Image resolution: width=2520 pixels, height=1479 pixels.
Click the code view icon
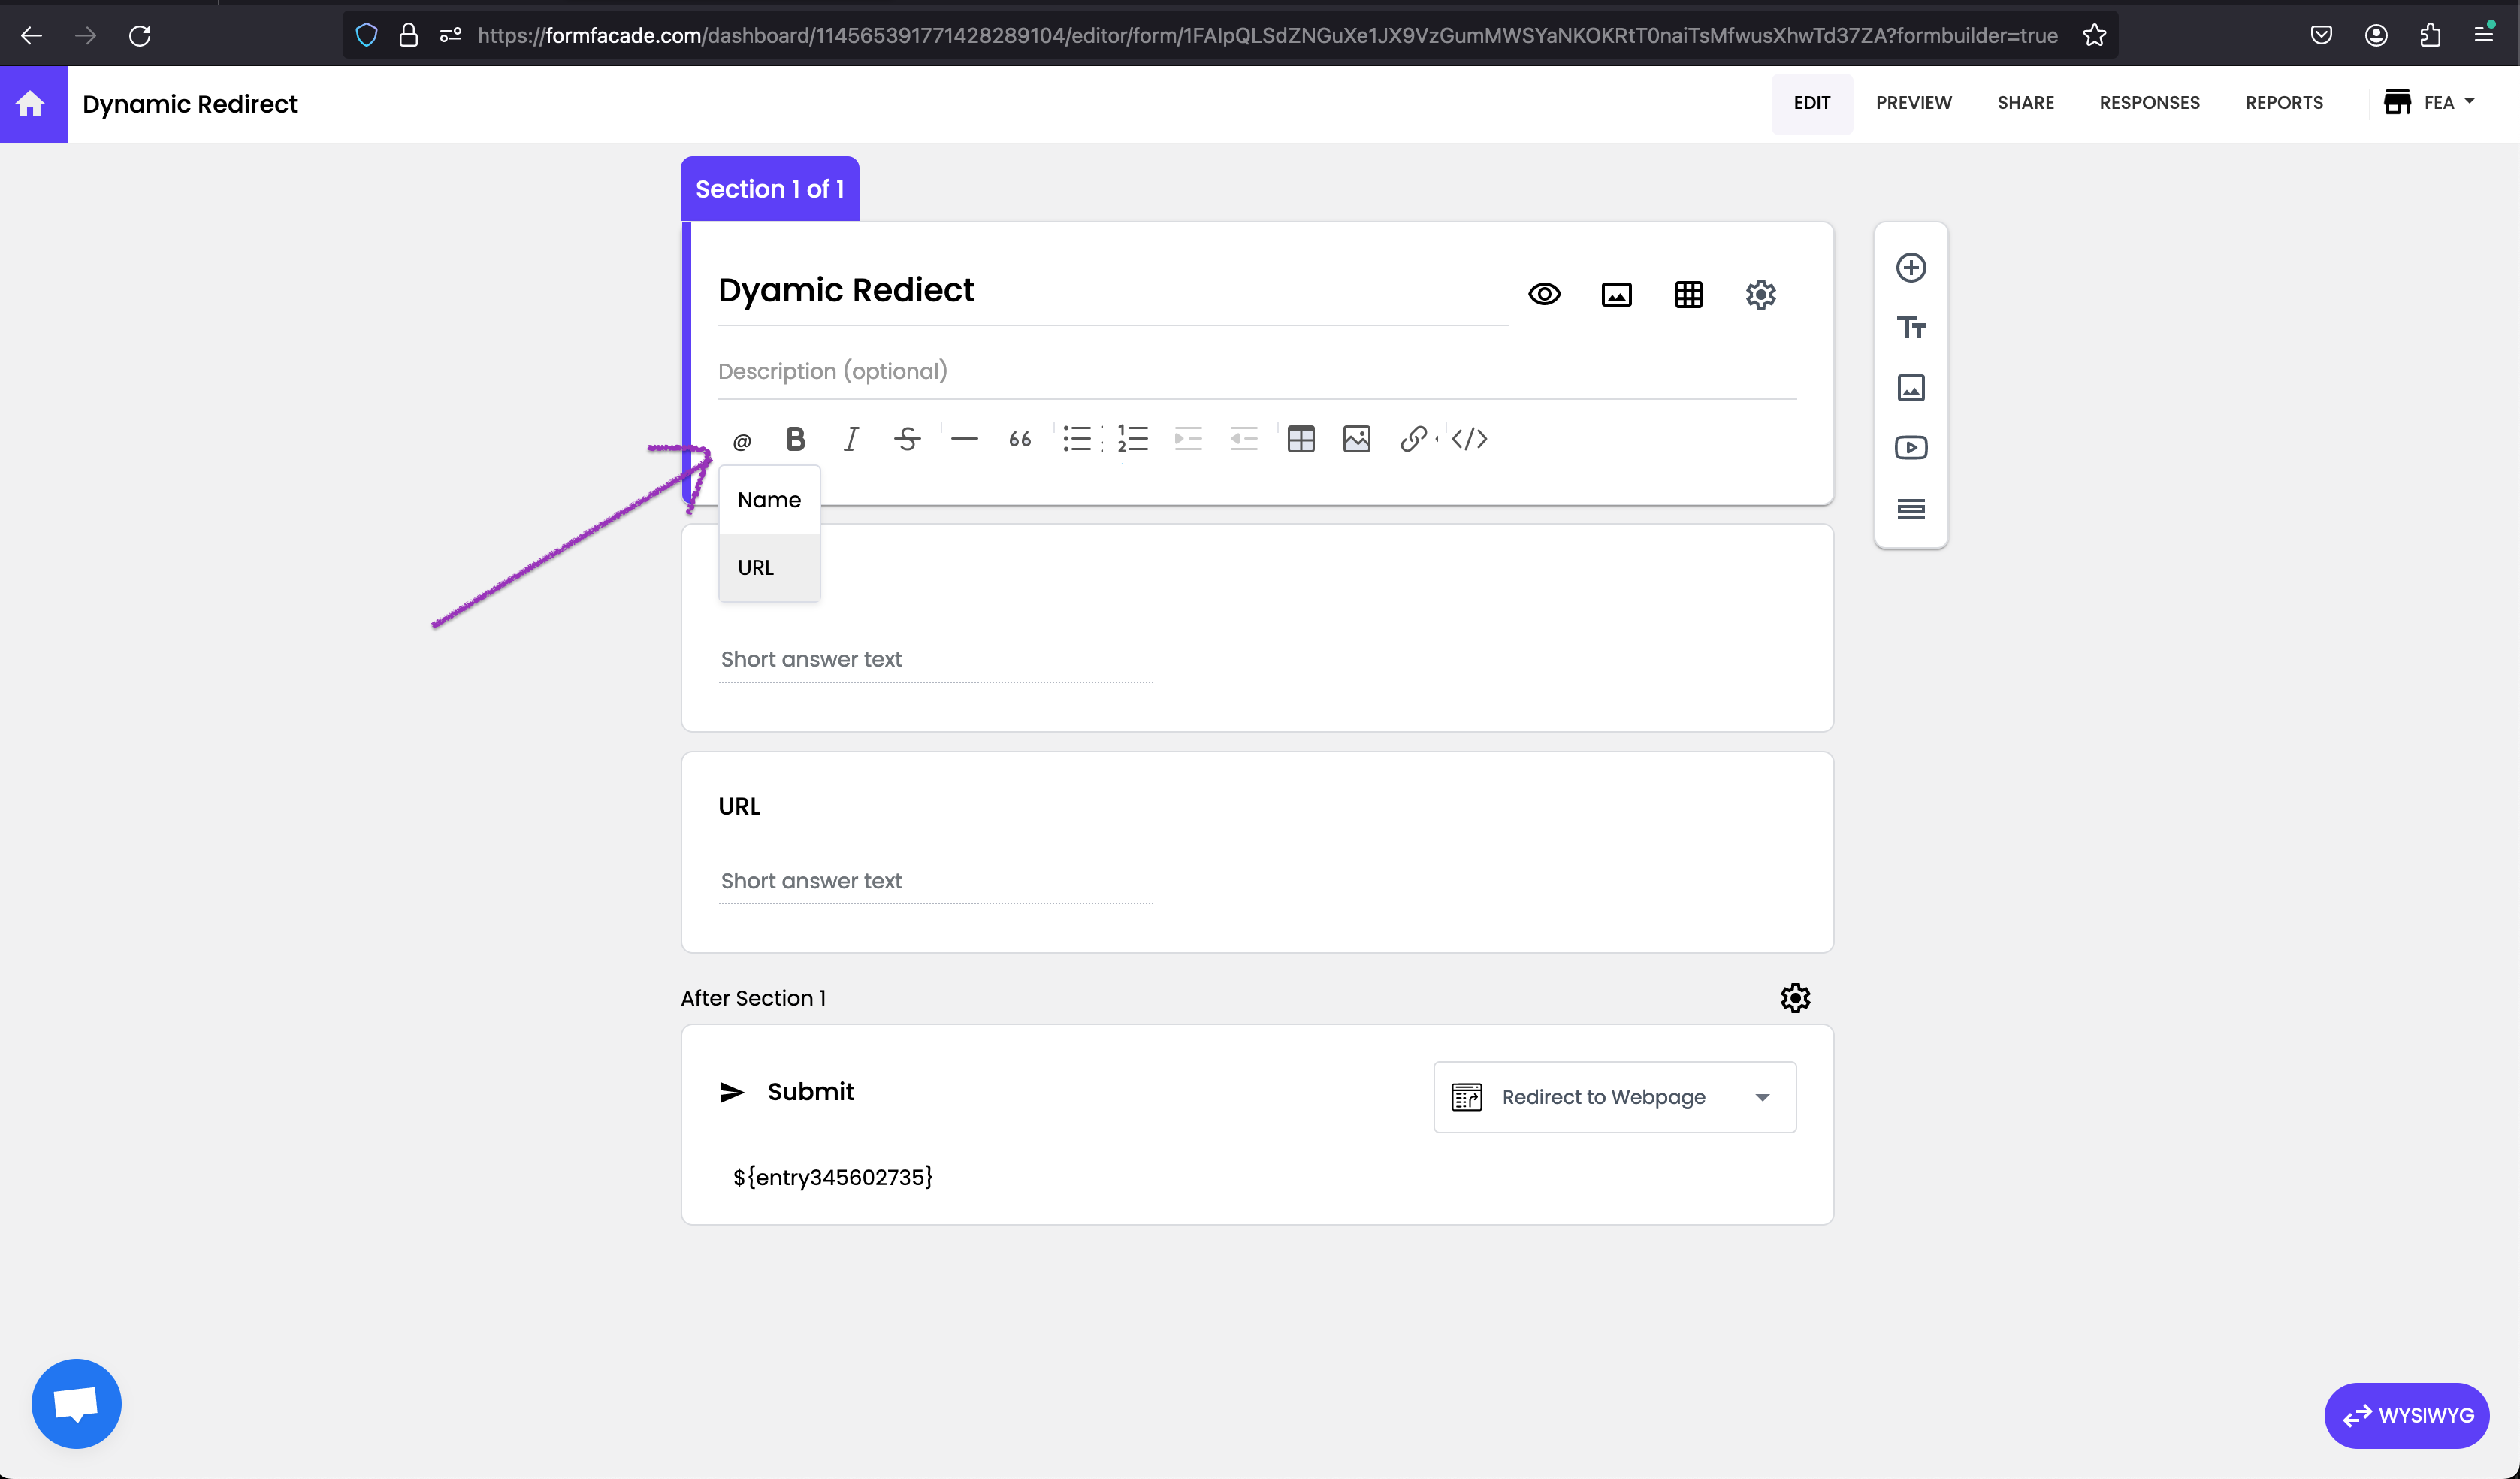pyautogui.click(x=1469, y=439)
